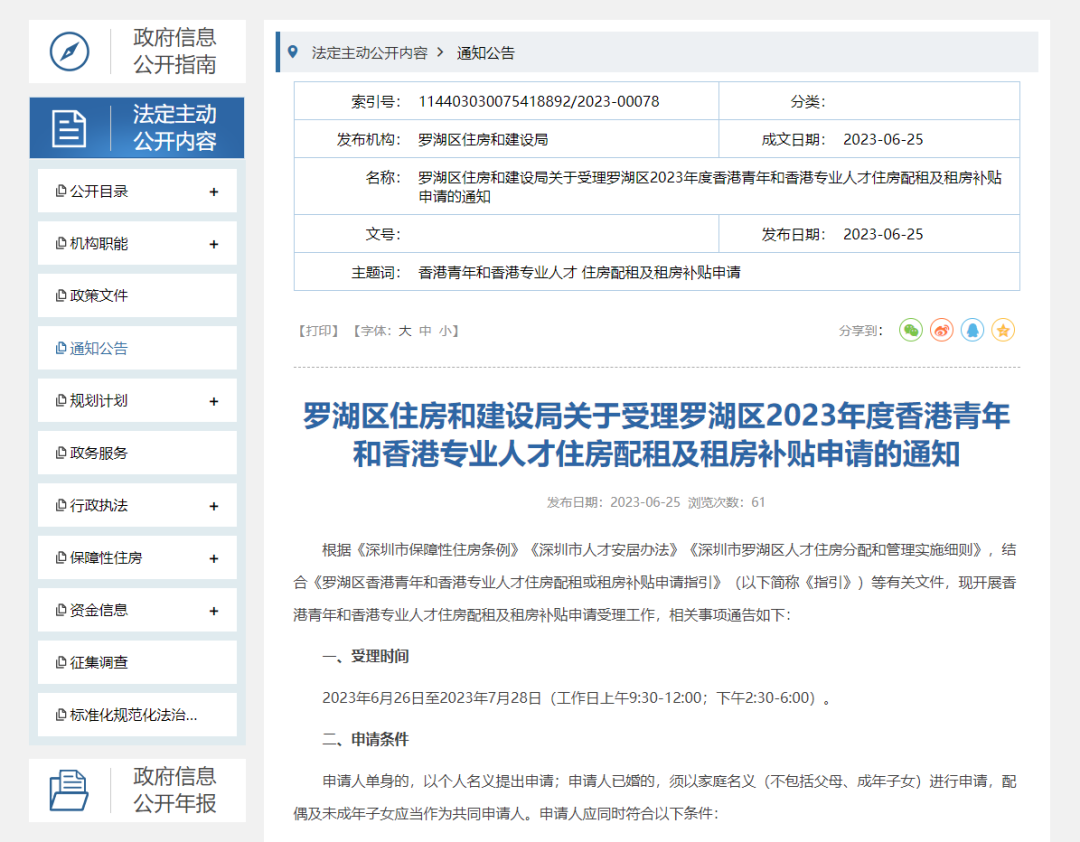The image size is (1080, 842).
Task: Share the notice to QQ
Action: click(x=973, y=331)
